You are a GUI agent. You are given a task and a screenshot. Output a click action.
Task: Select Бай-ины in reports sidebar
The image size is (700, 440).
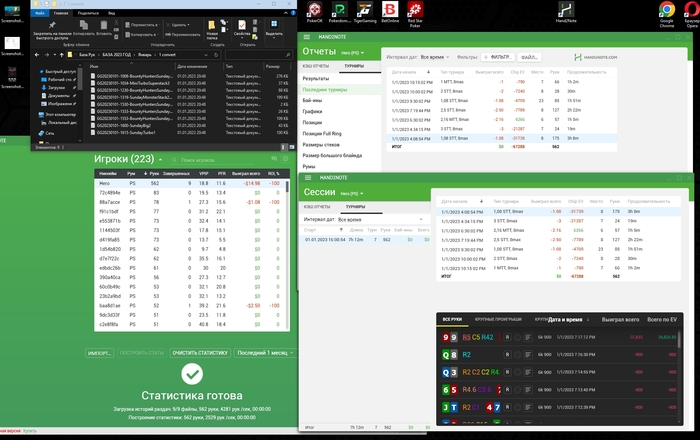pyautogui.click(x=312, y=100)
